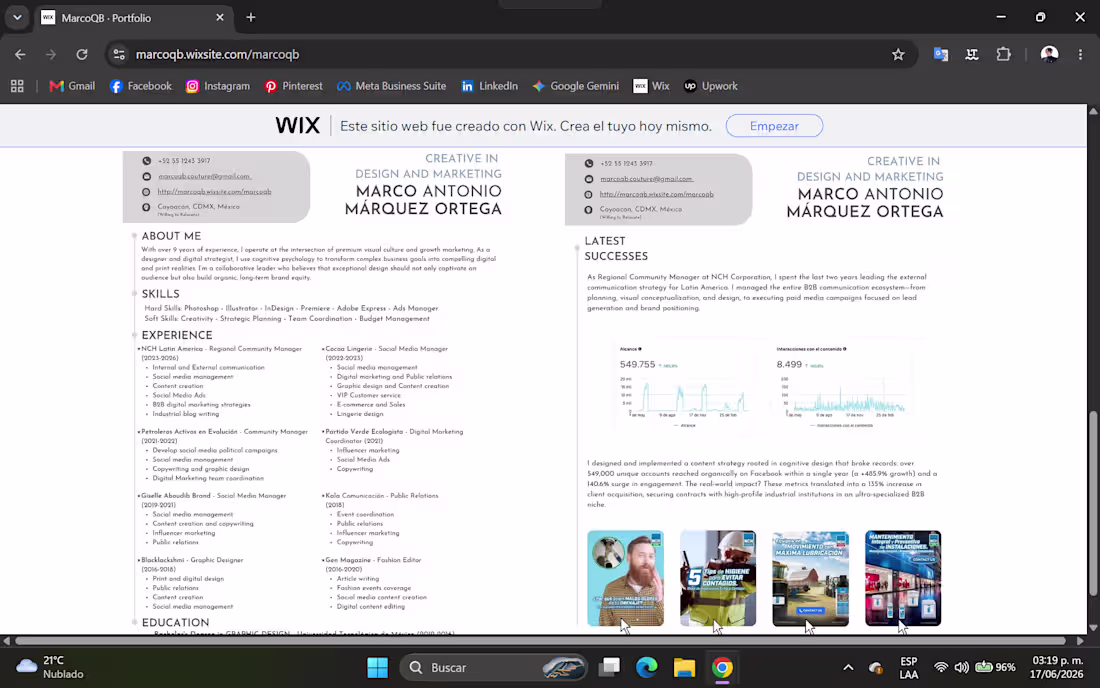Open the Upwork bookmark

[x=710, y=86]
